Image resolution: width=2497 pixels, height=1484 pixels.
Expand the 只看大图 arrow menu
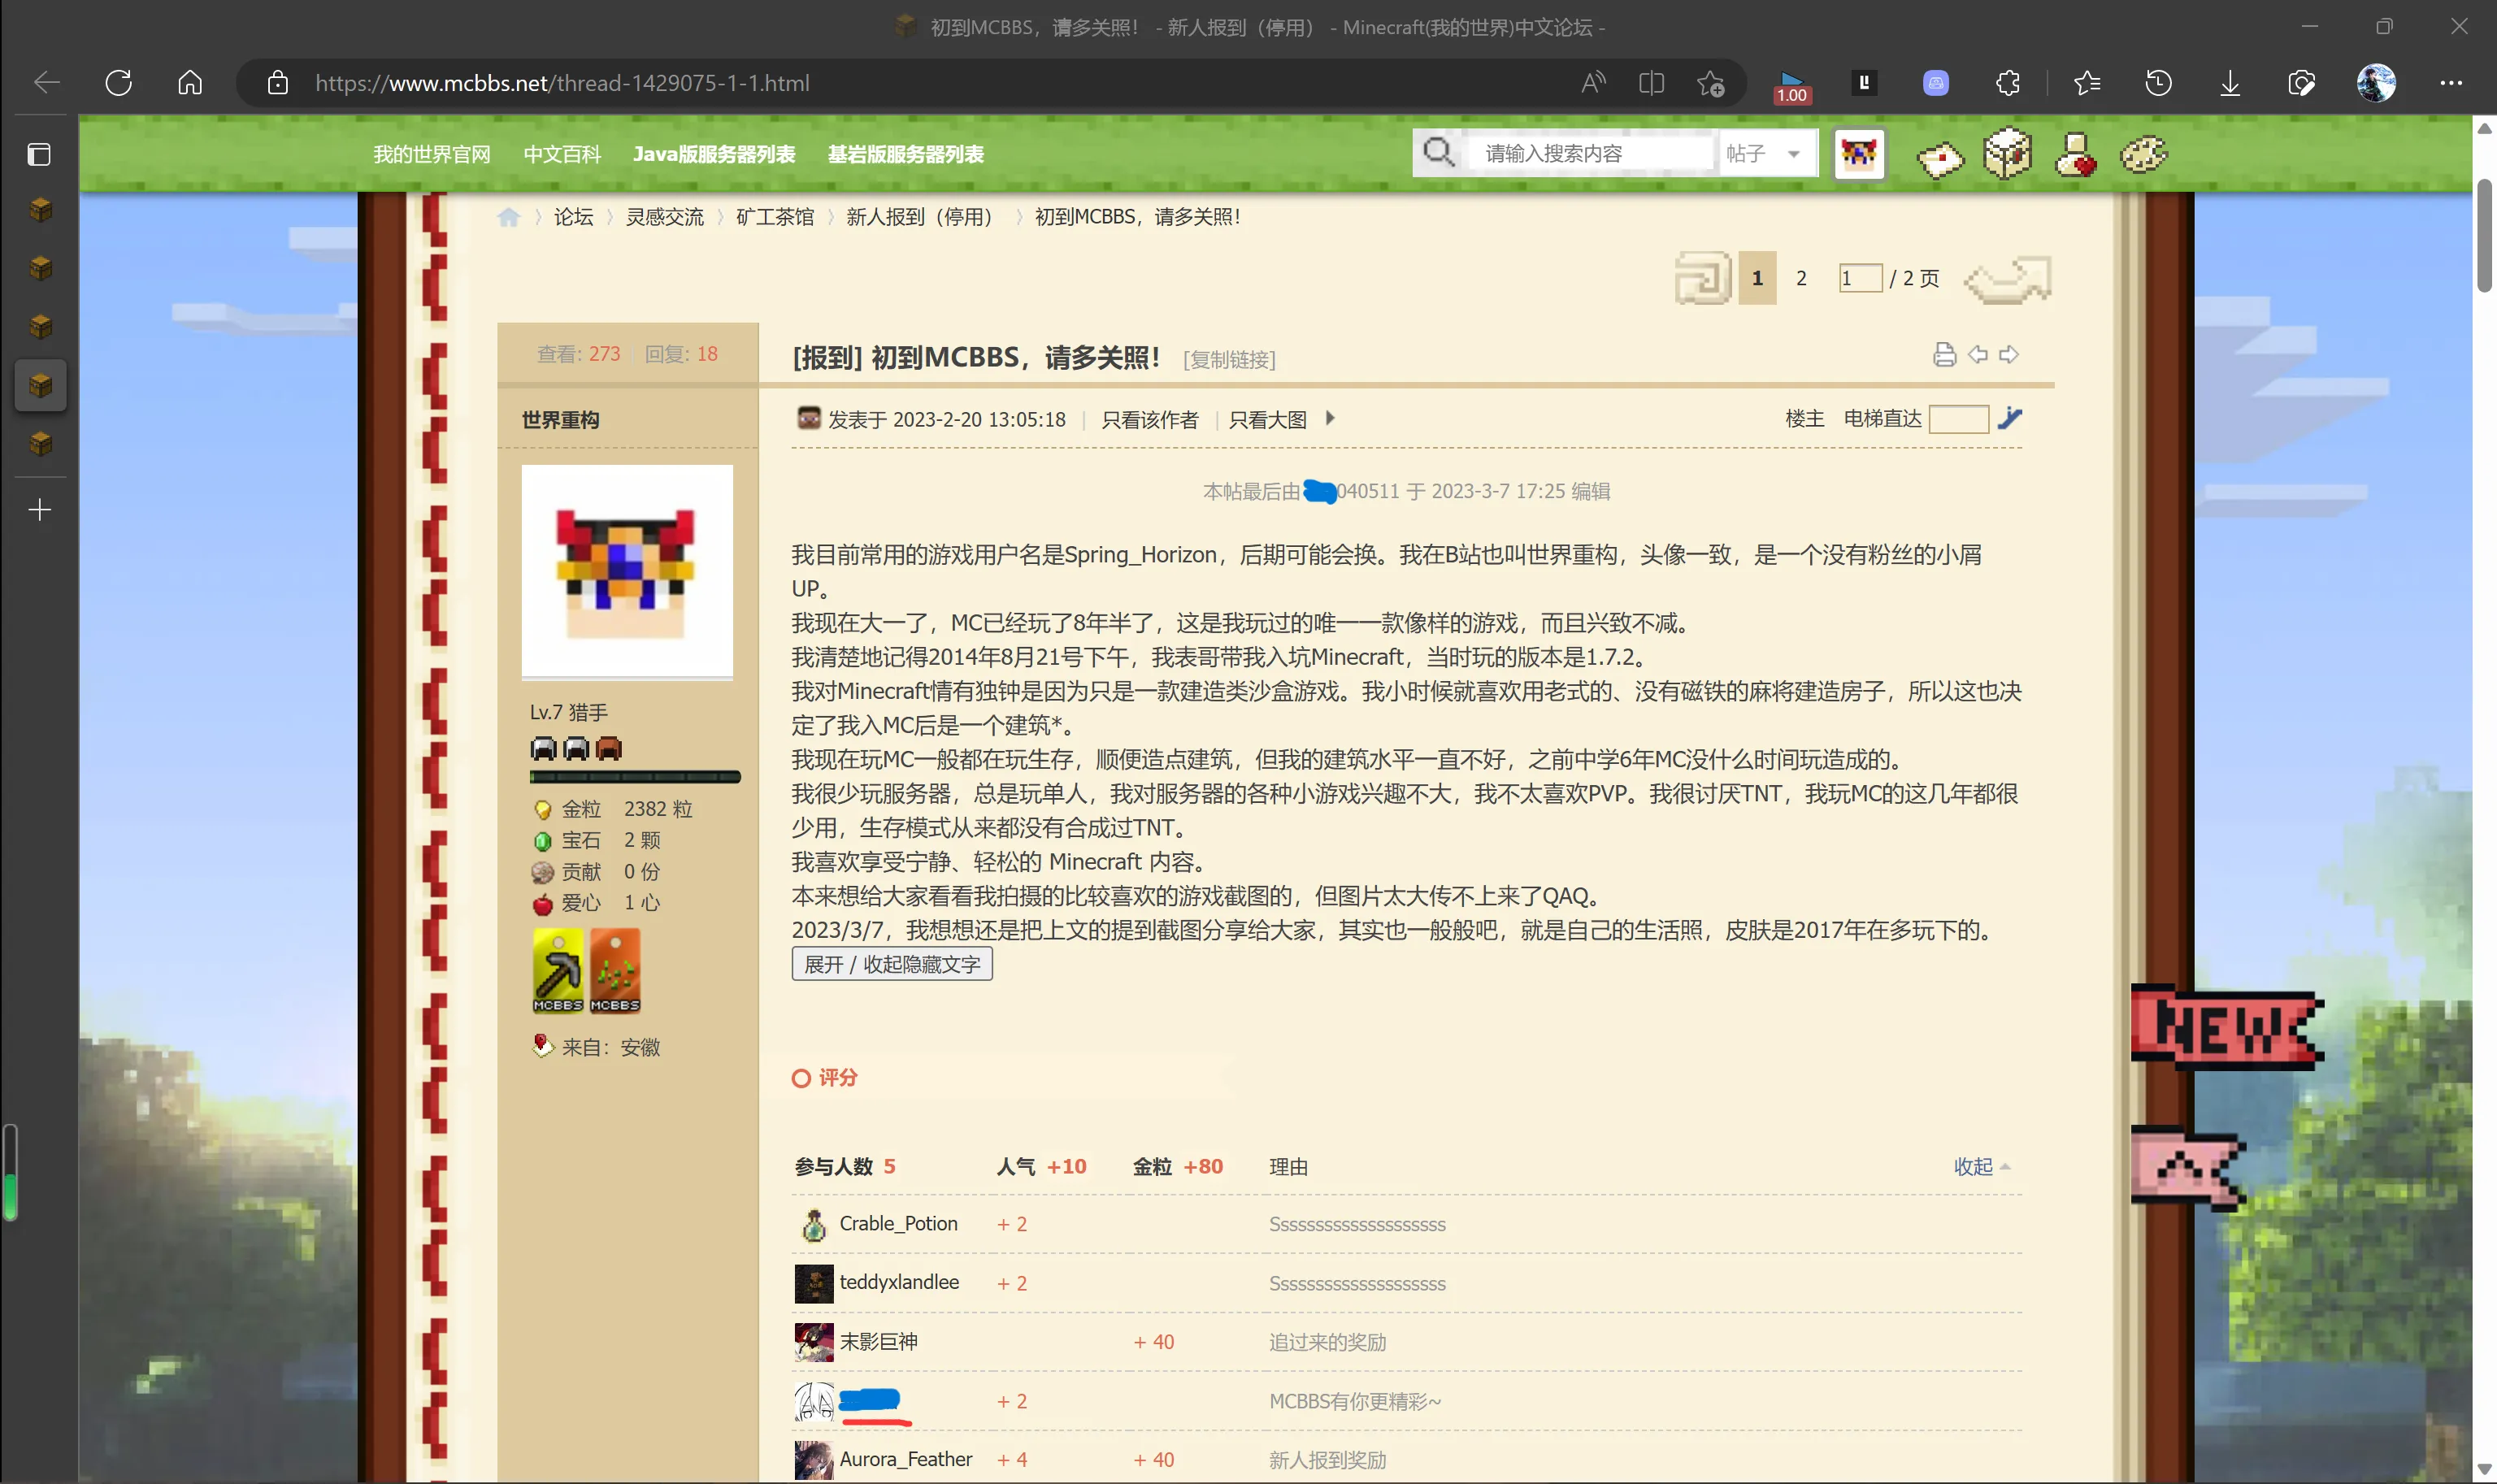pos(1330,418)
